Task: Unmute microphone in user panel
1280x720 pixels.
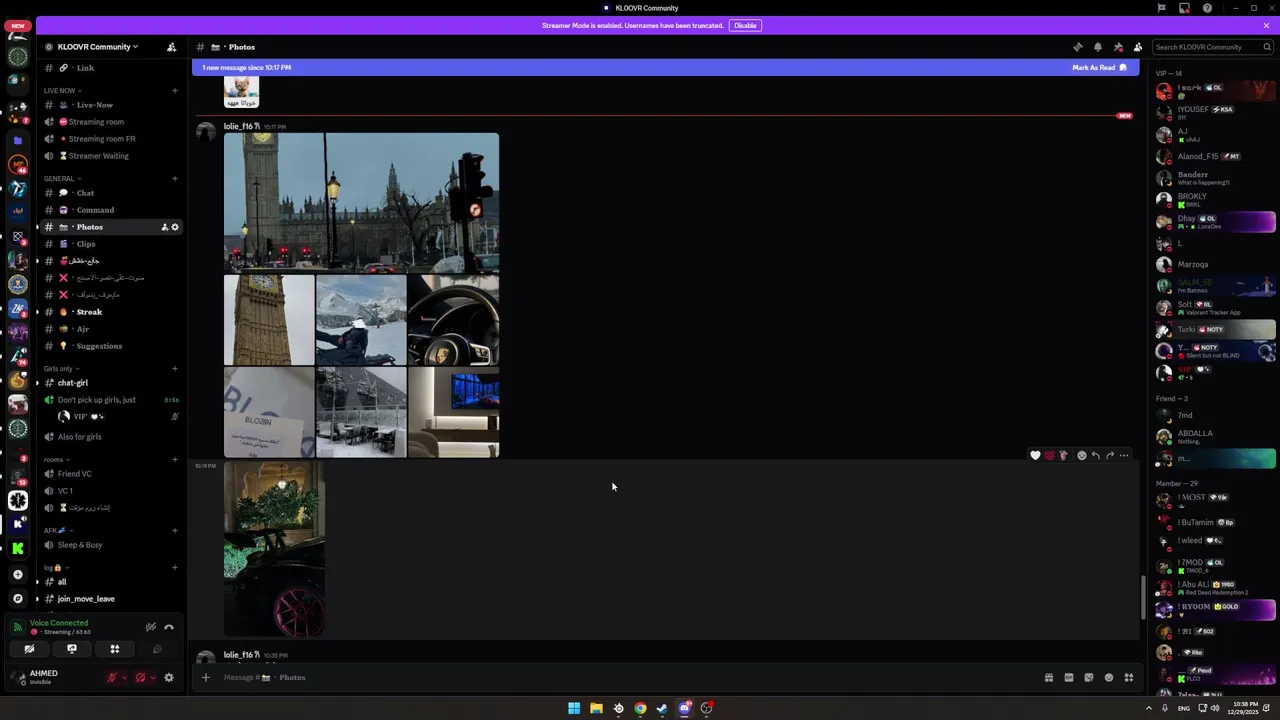Action: pyautogui.click(x=113, y=678)
